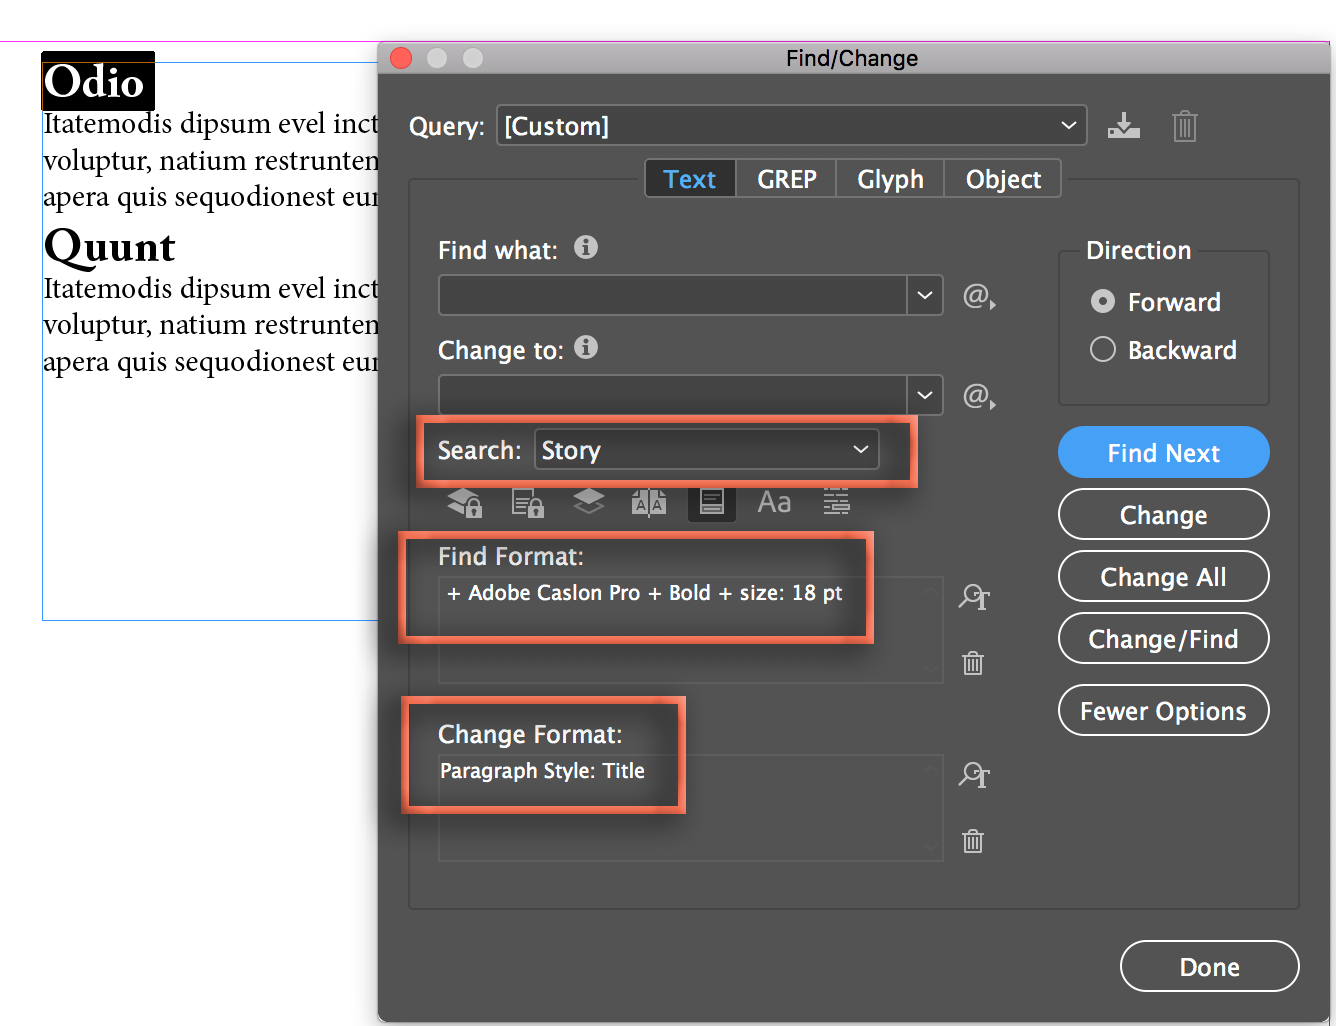The width and height of the screenshot is (1336, 1026).
Task: Switch to the Object tab
Action: pyautogui.click(x=1003, y=179)
